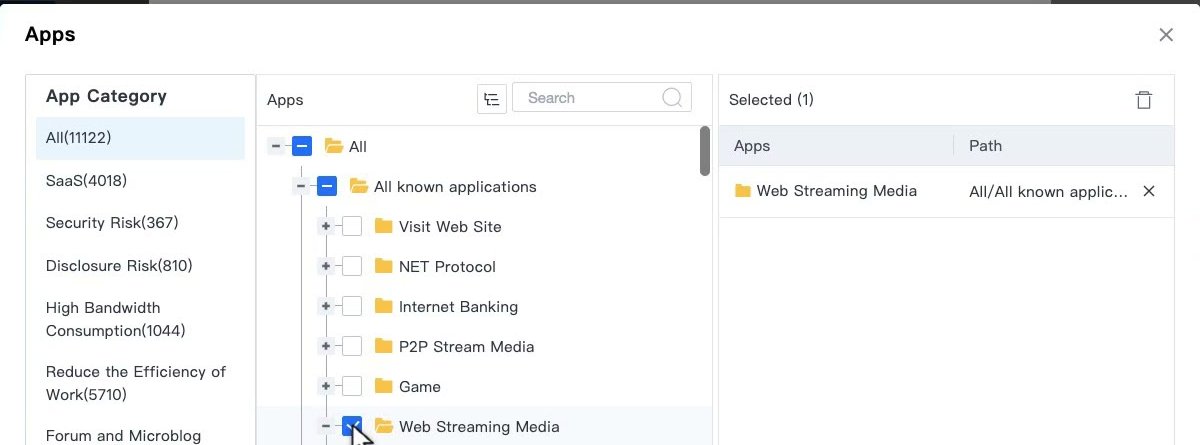
Task: Click the Selected (1) heading
Action: [x=771, y=100]
